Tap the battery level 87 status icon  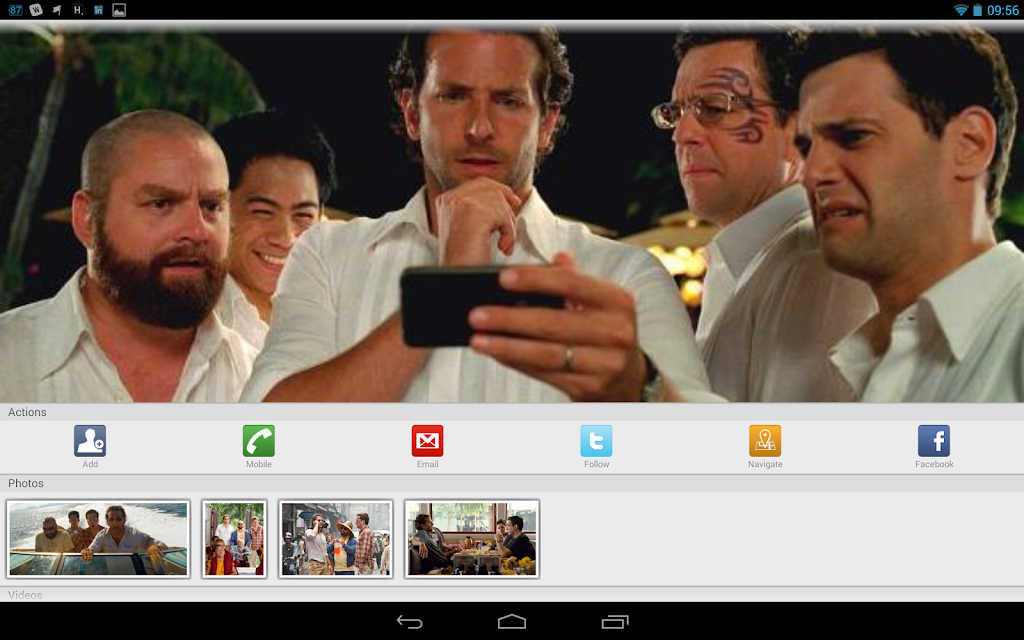click(15, 10)
